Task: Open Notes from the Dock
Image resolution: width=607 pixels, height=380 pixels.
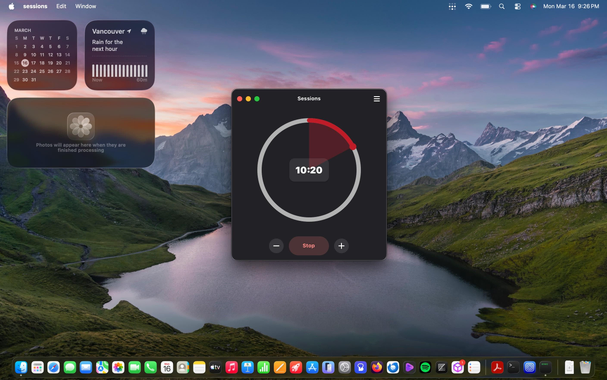Action: pyautogui.click(x=199, y=367)
